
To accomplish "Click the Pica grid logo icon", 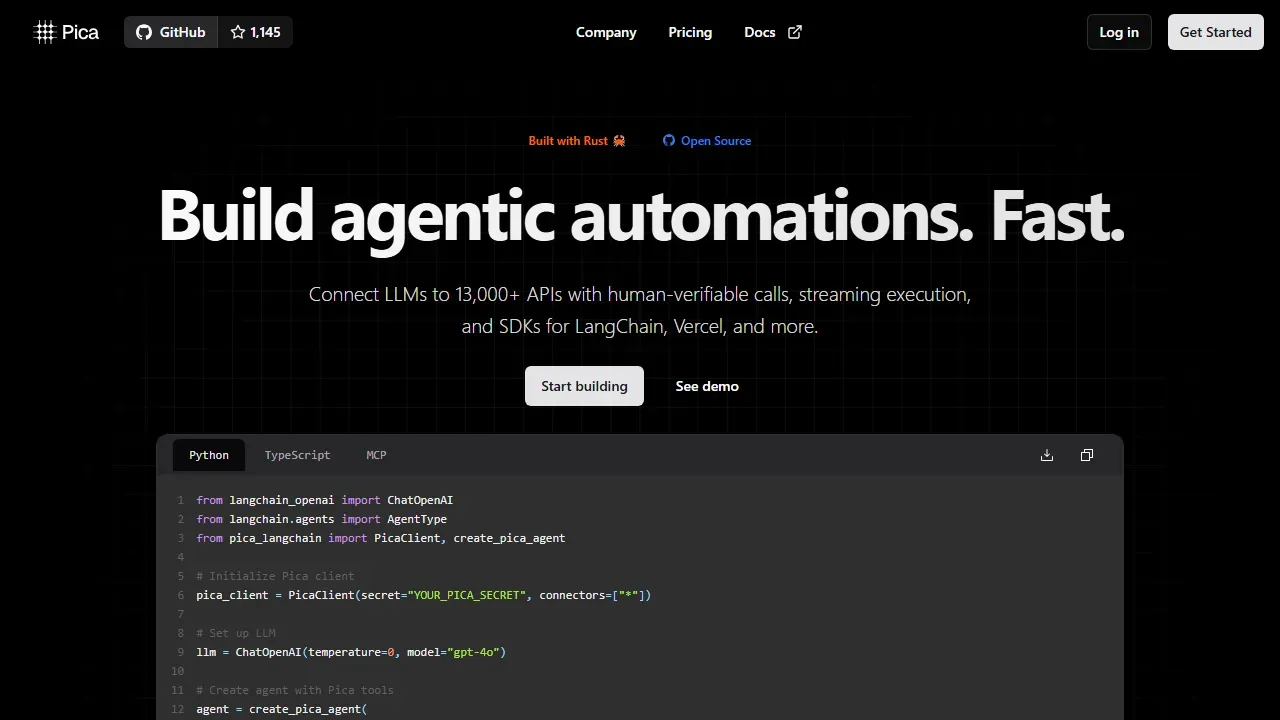I will [45, 32].
